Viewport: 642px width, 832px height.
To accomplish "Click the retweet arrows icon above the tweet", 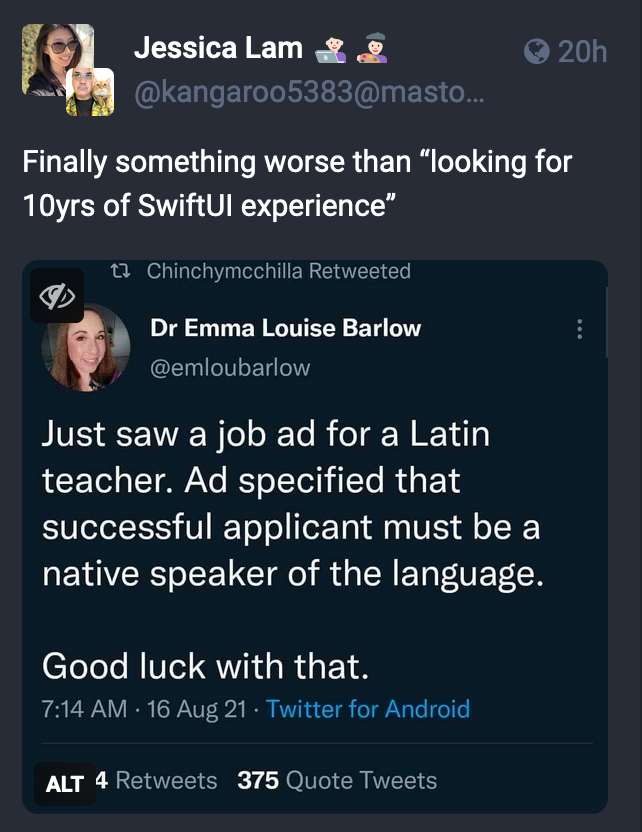I will click(x=120, y=271).
